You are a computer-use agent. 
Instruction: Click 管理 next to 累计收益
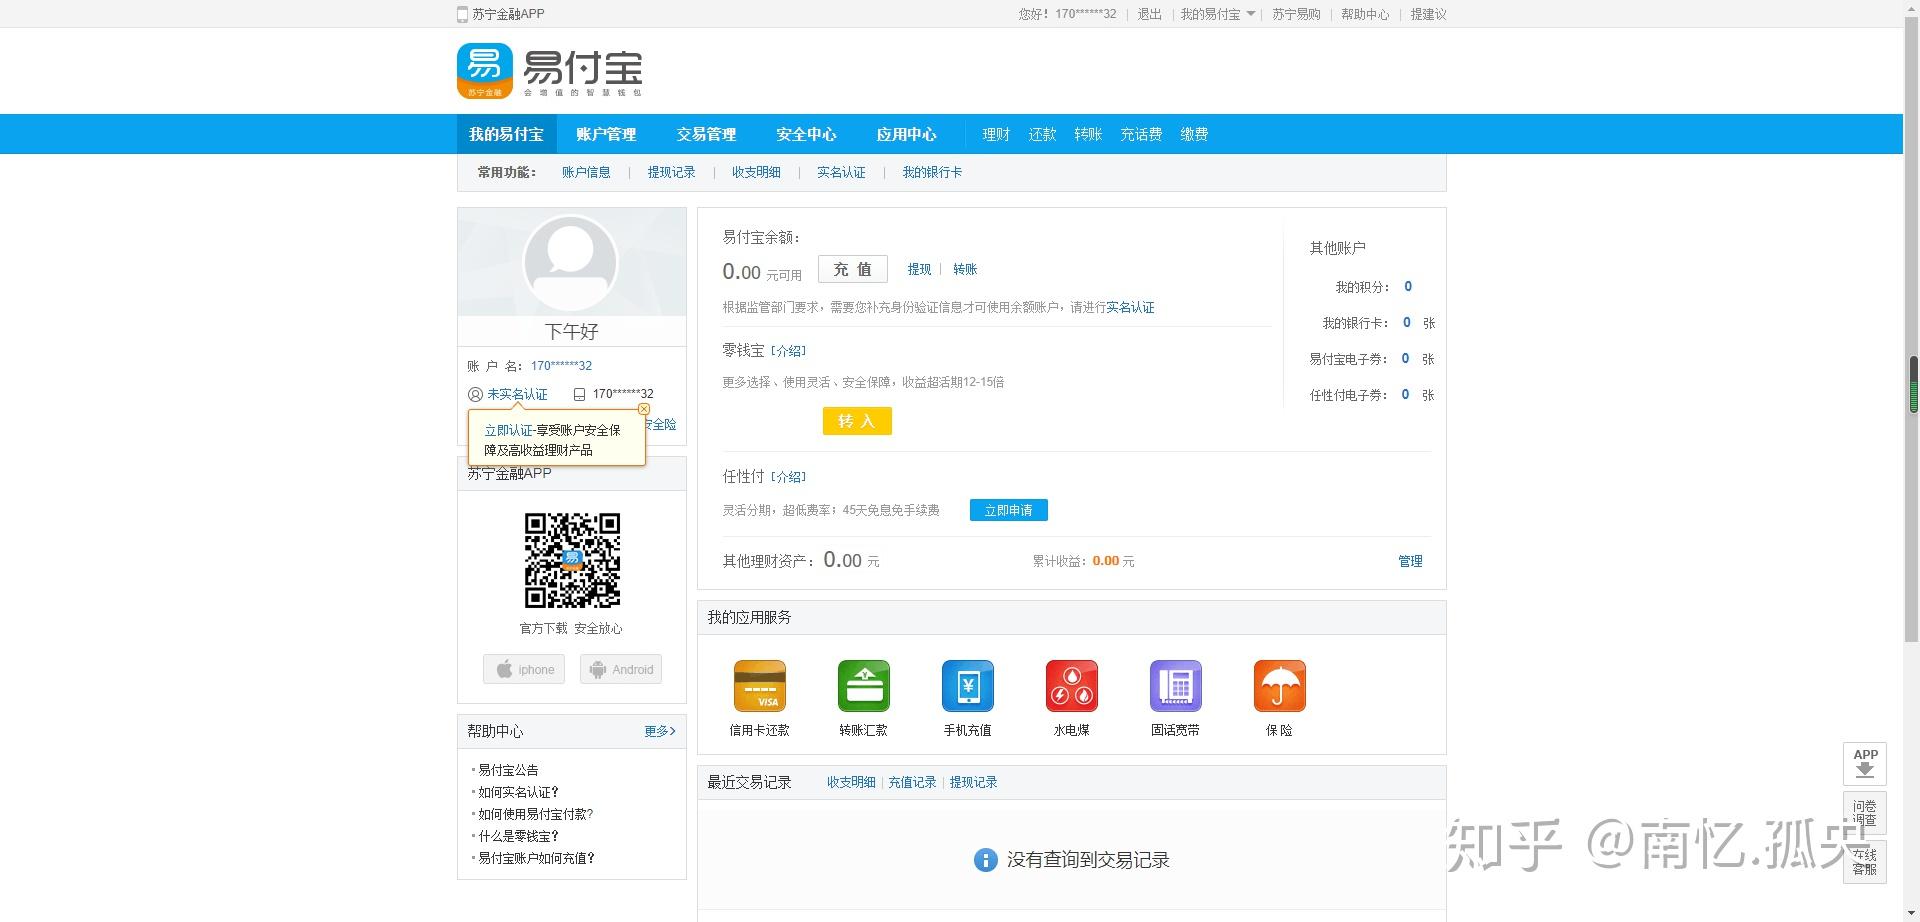1410,561
